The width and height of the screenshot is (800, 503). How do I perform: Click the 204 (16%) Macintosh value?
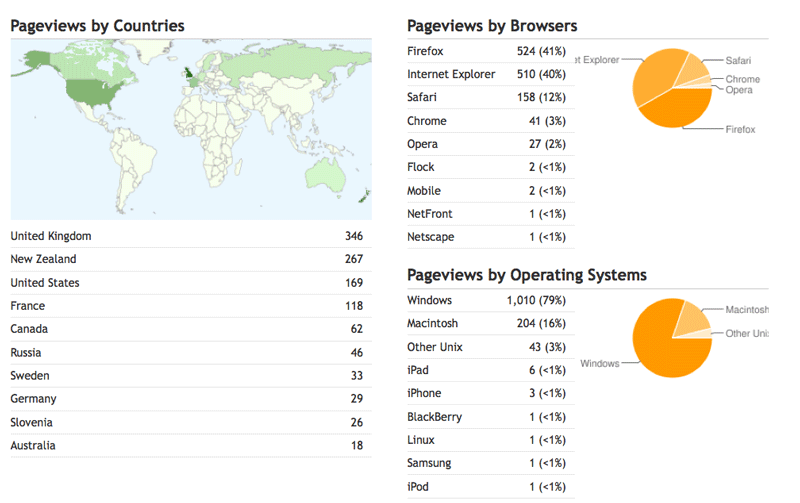[541, 323]
